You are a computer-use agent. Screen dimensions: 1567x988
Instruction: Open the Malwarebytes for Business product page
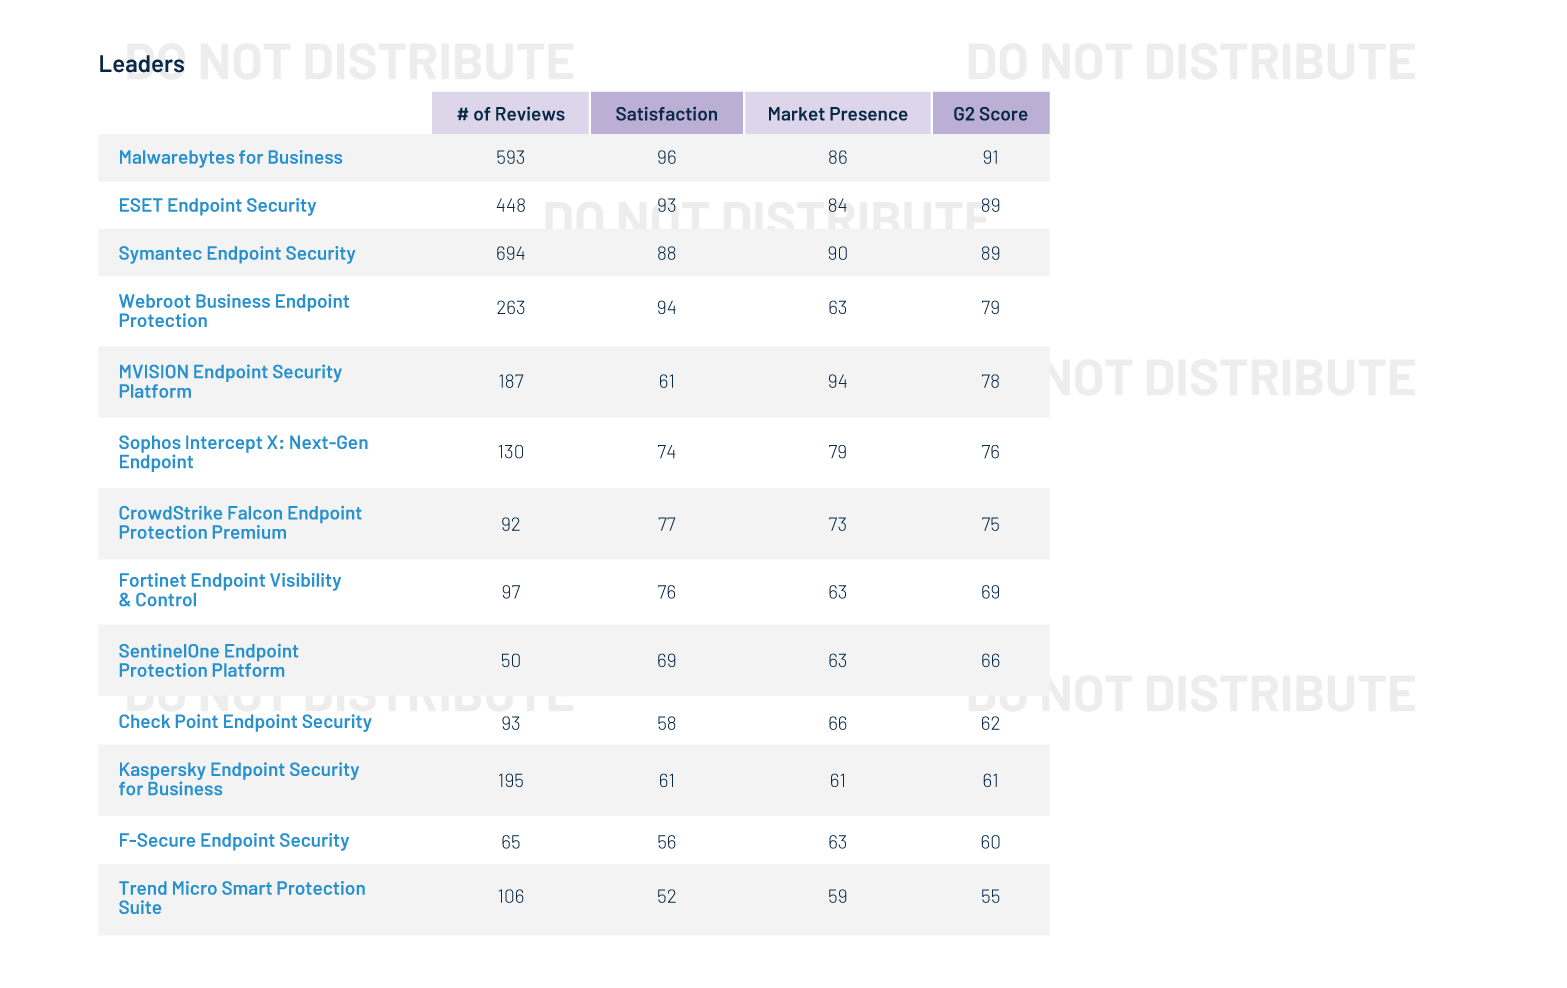point(230,157)
